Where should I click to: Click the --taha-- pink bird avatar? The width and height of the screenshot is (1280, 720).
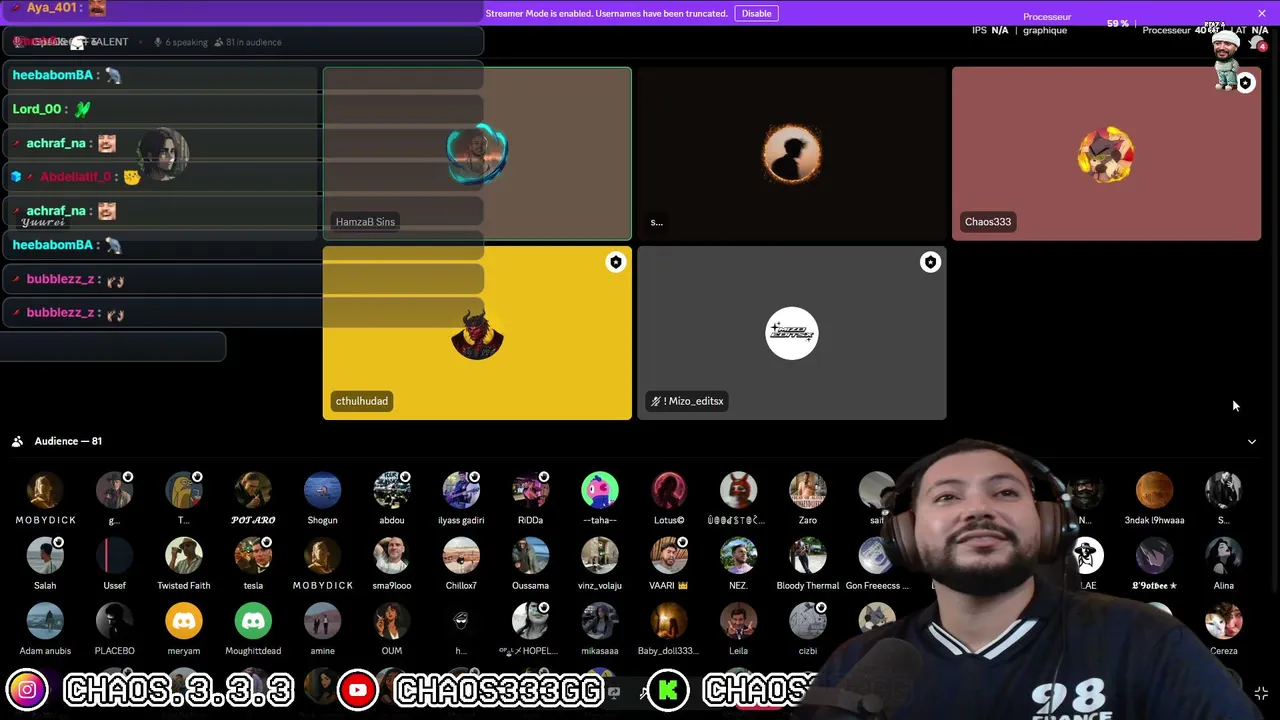tap(600, 490)
